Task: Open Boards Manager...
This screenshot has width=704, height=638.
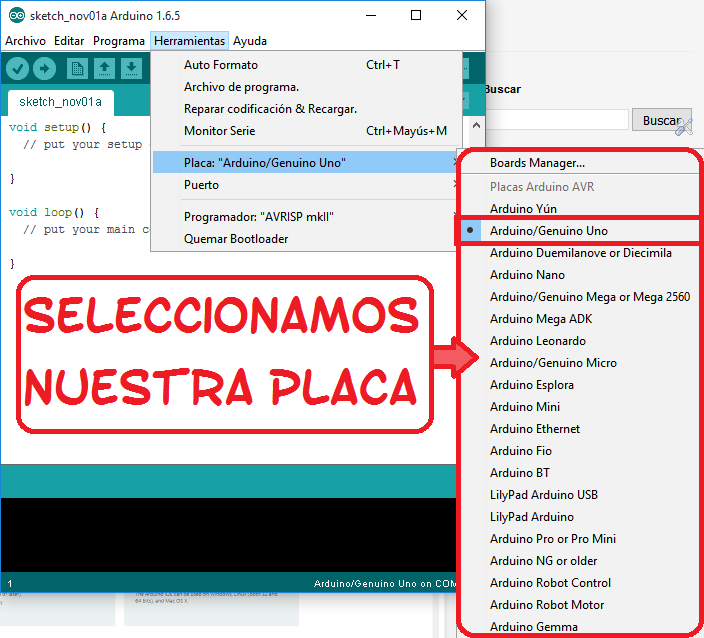Action: pos(579,163)
